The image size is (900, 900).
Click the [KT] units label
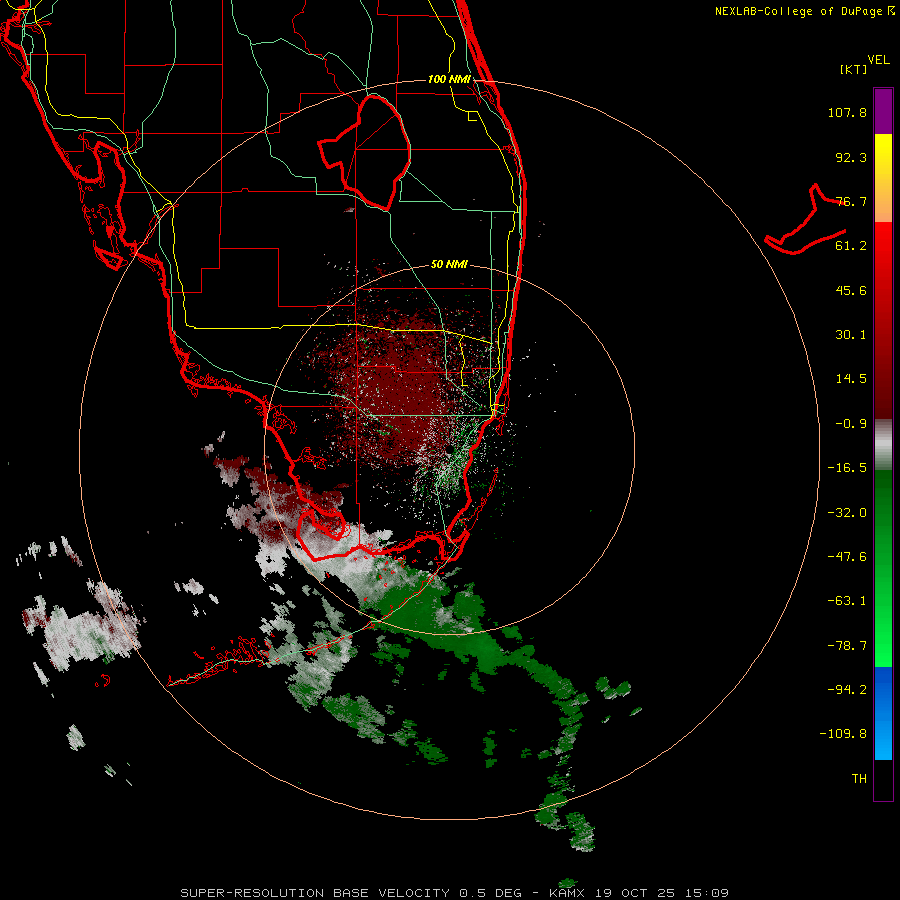[854, 69]
